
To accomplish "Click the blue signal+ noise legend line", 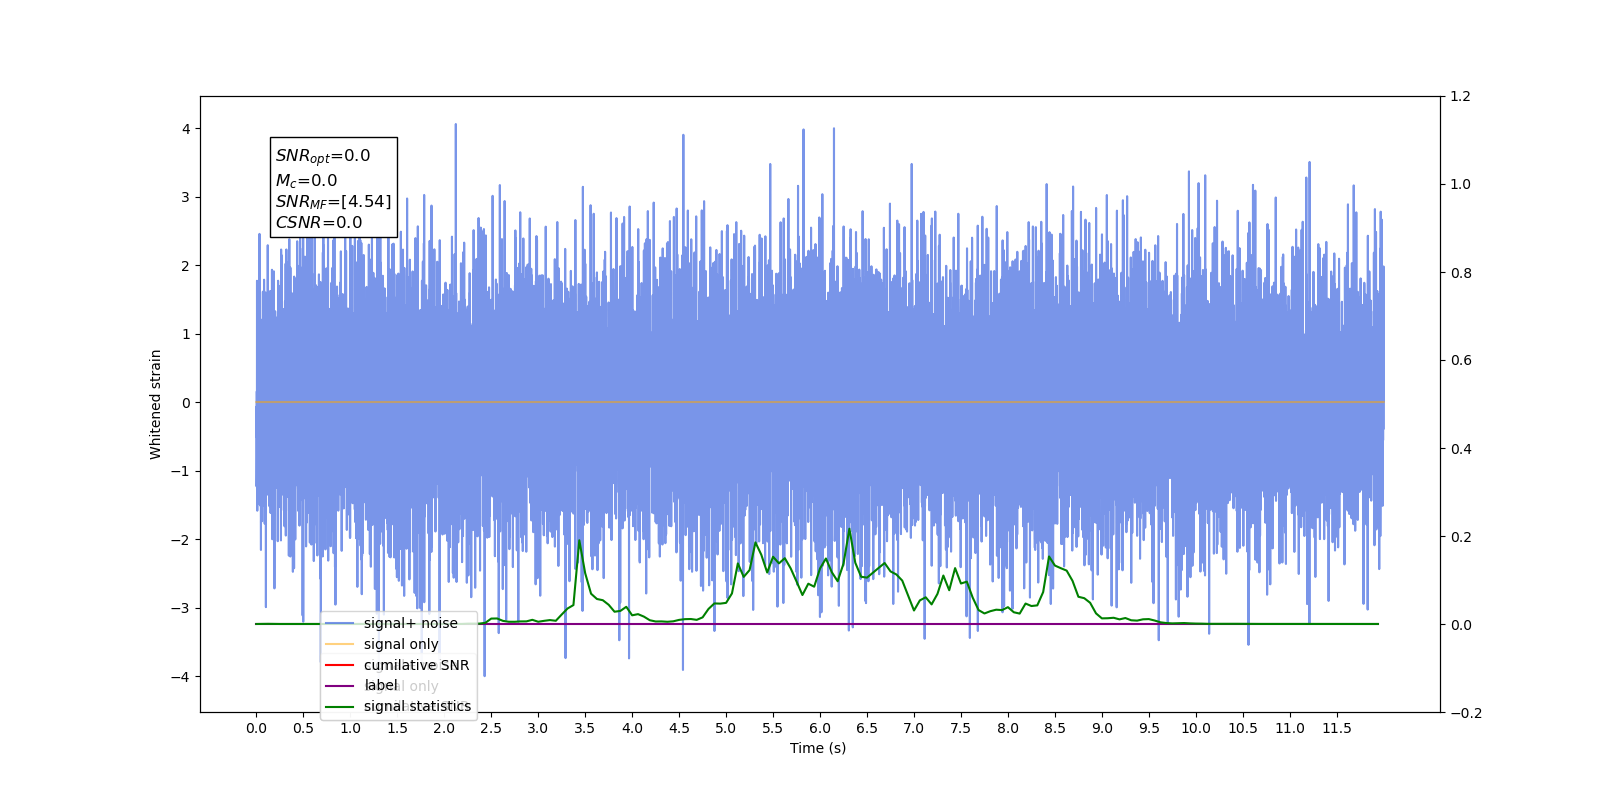I will point(340,623).
